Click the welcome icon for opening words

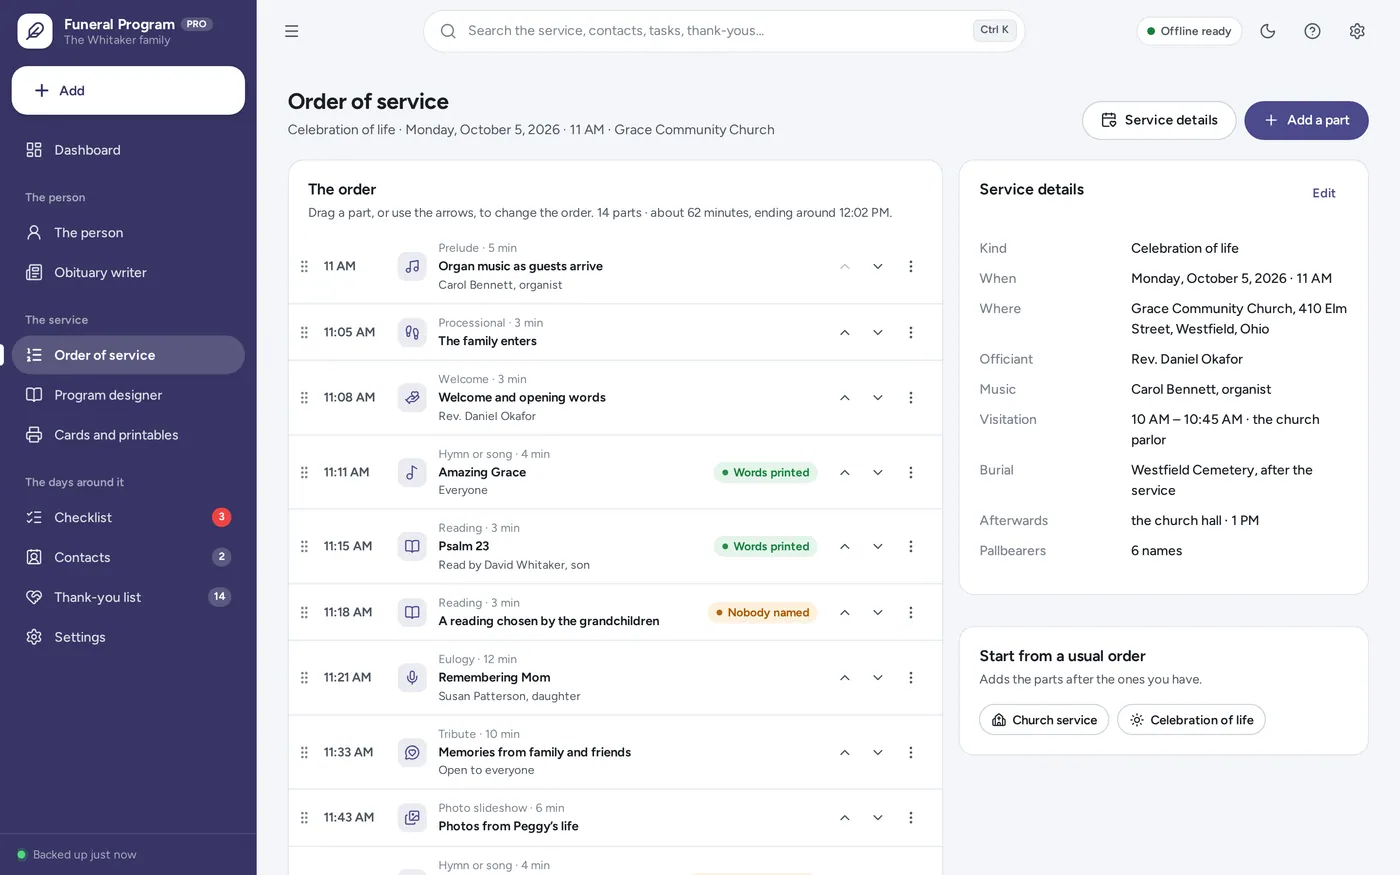coord(412,398)
